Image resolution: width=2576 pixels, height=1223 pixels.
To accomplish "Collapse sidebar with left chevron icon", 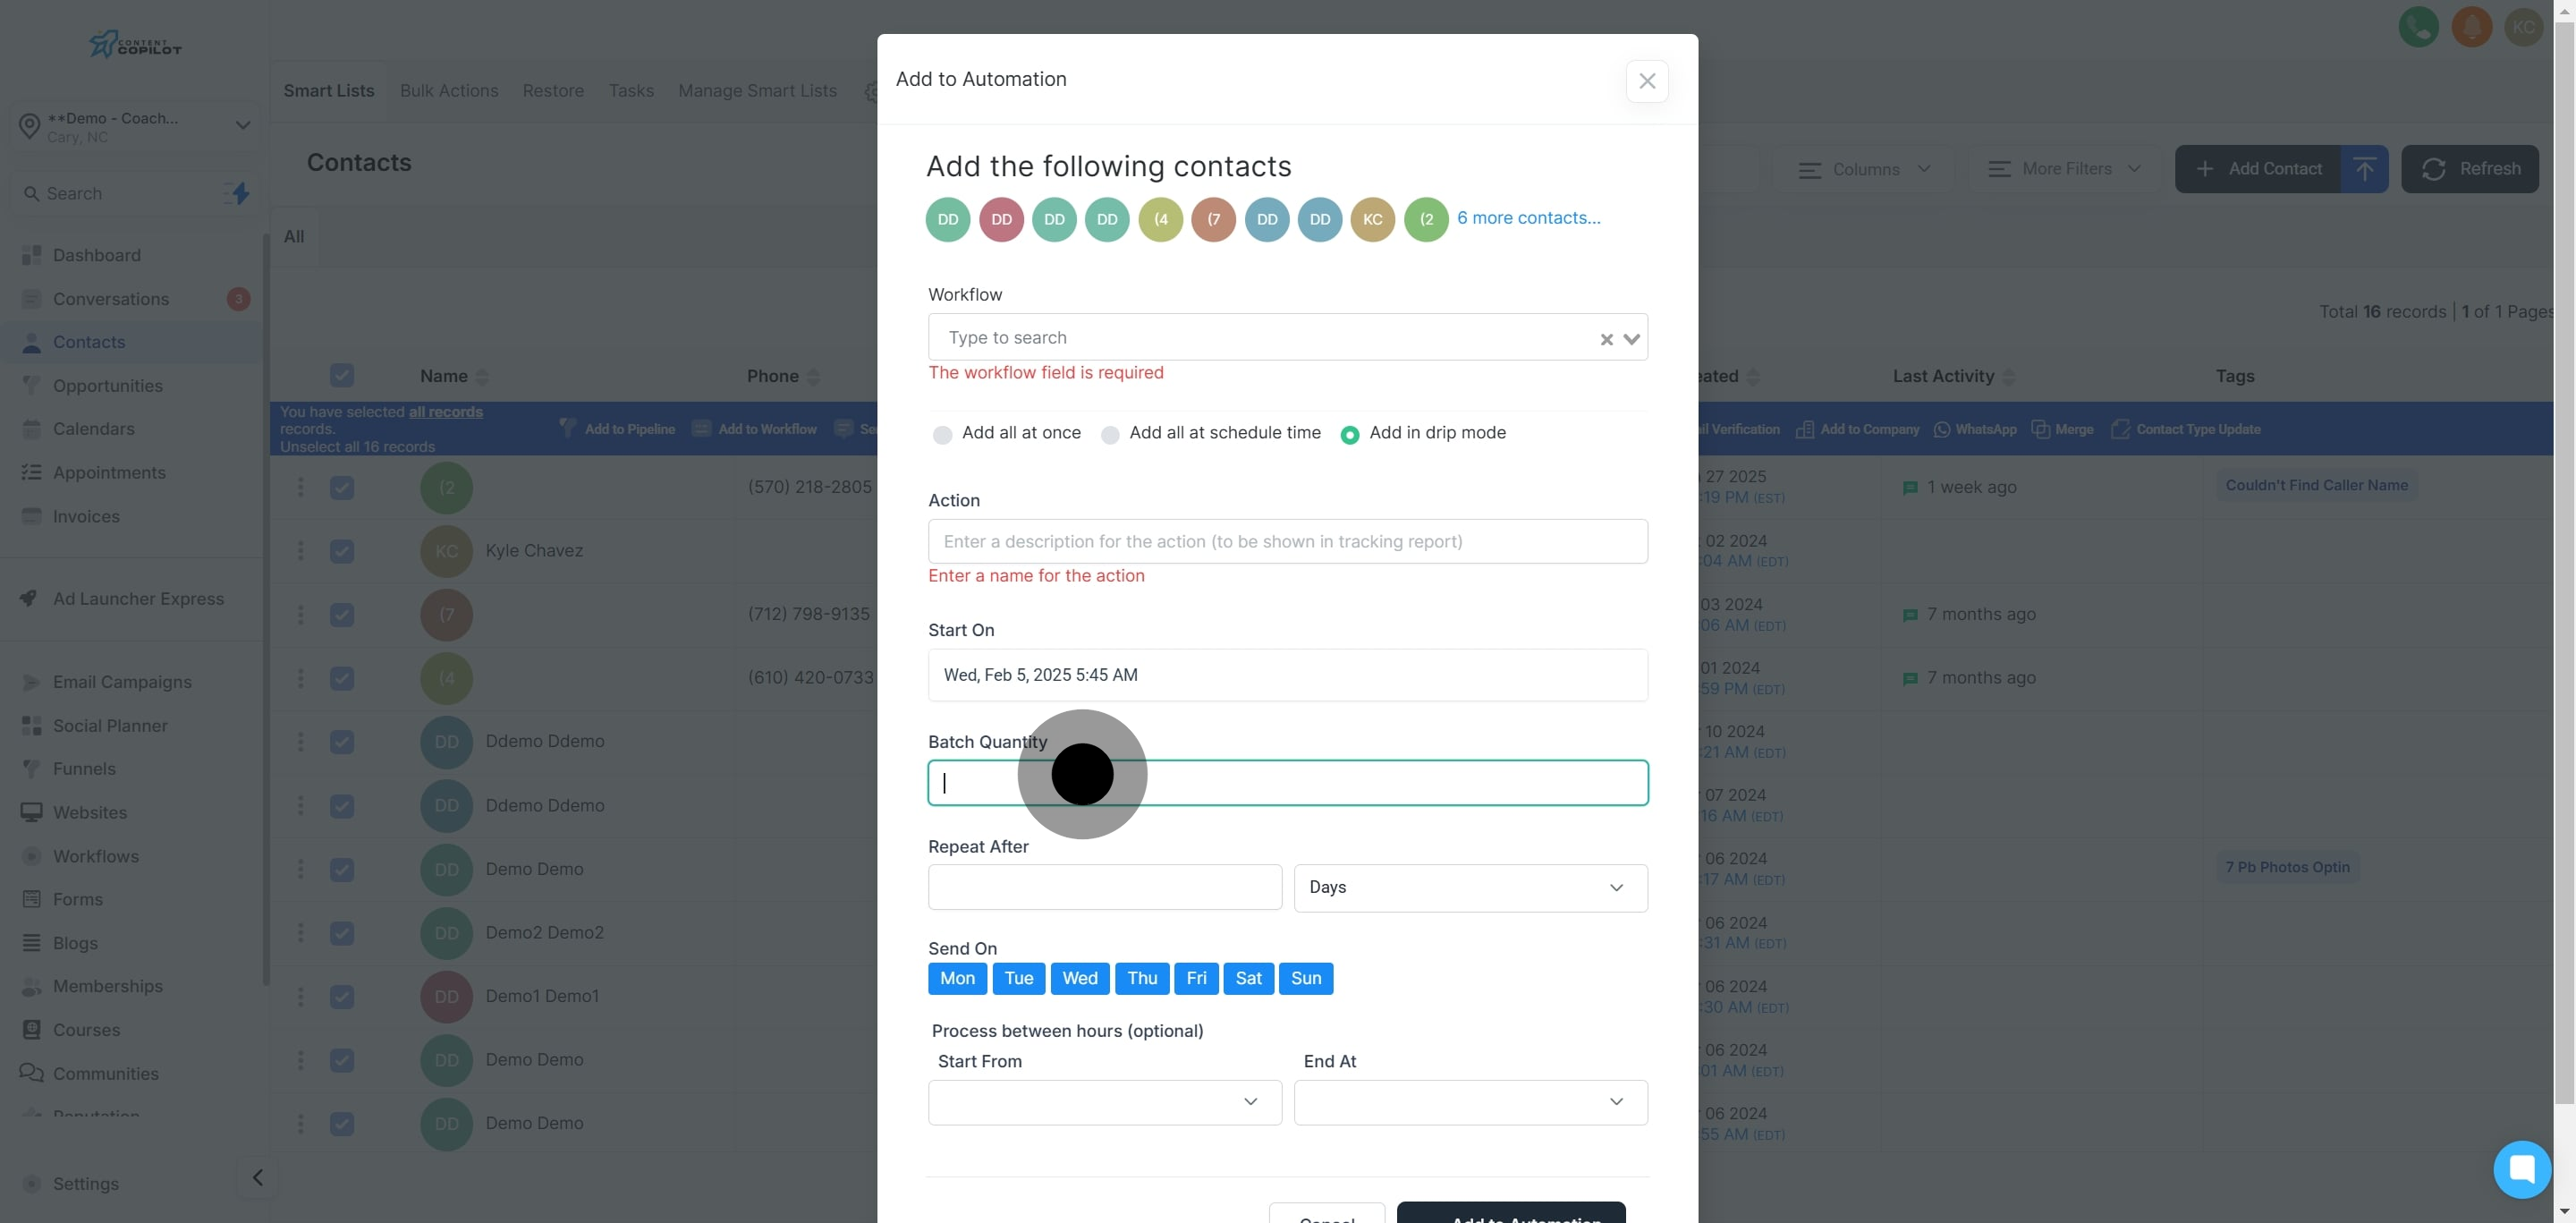I will (257, 1177).
